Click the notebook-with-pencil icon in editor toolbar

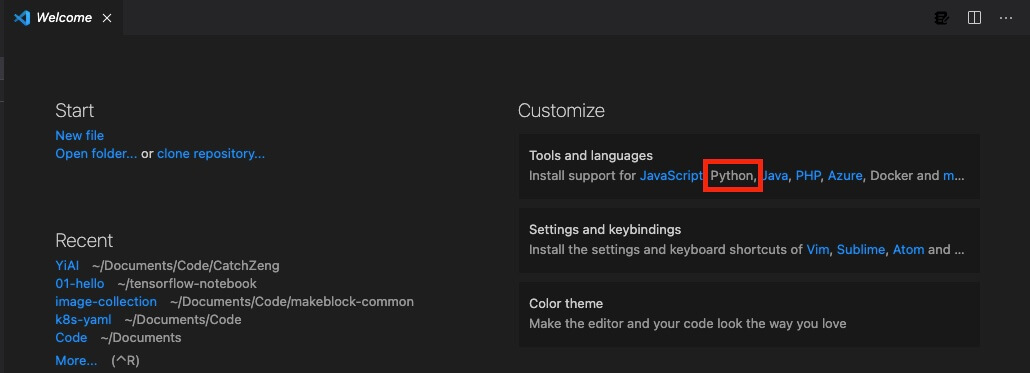pyautogui.click(x=942, y=18)
